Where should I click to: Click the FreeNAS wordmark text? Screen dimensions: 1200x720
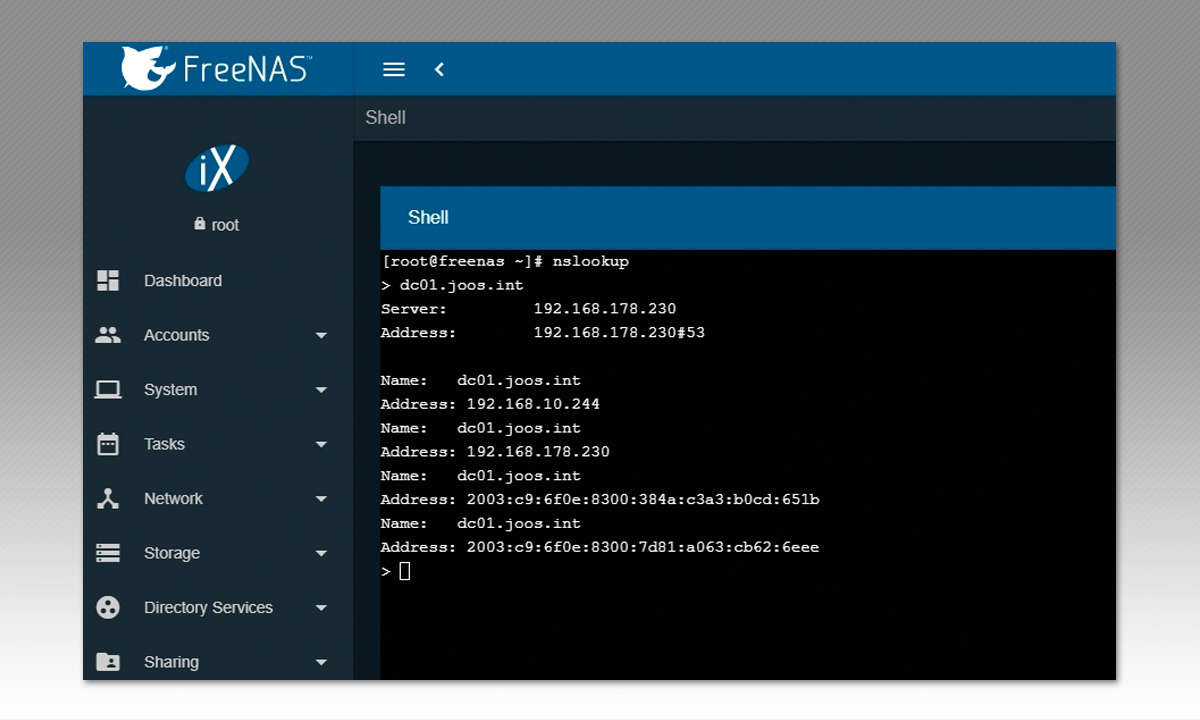coord(248,68)
